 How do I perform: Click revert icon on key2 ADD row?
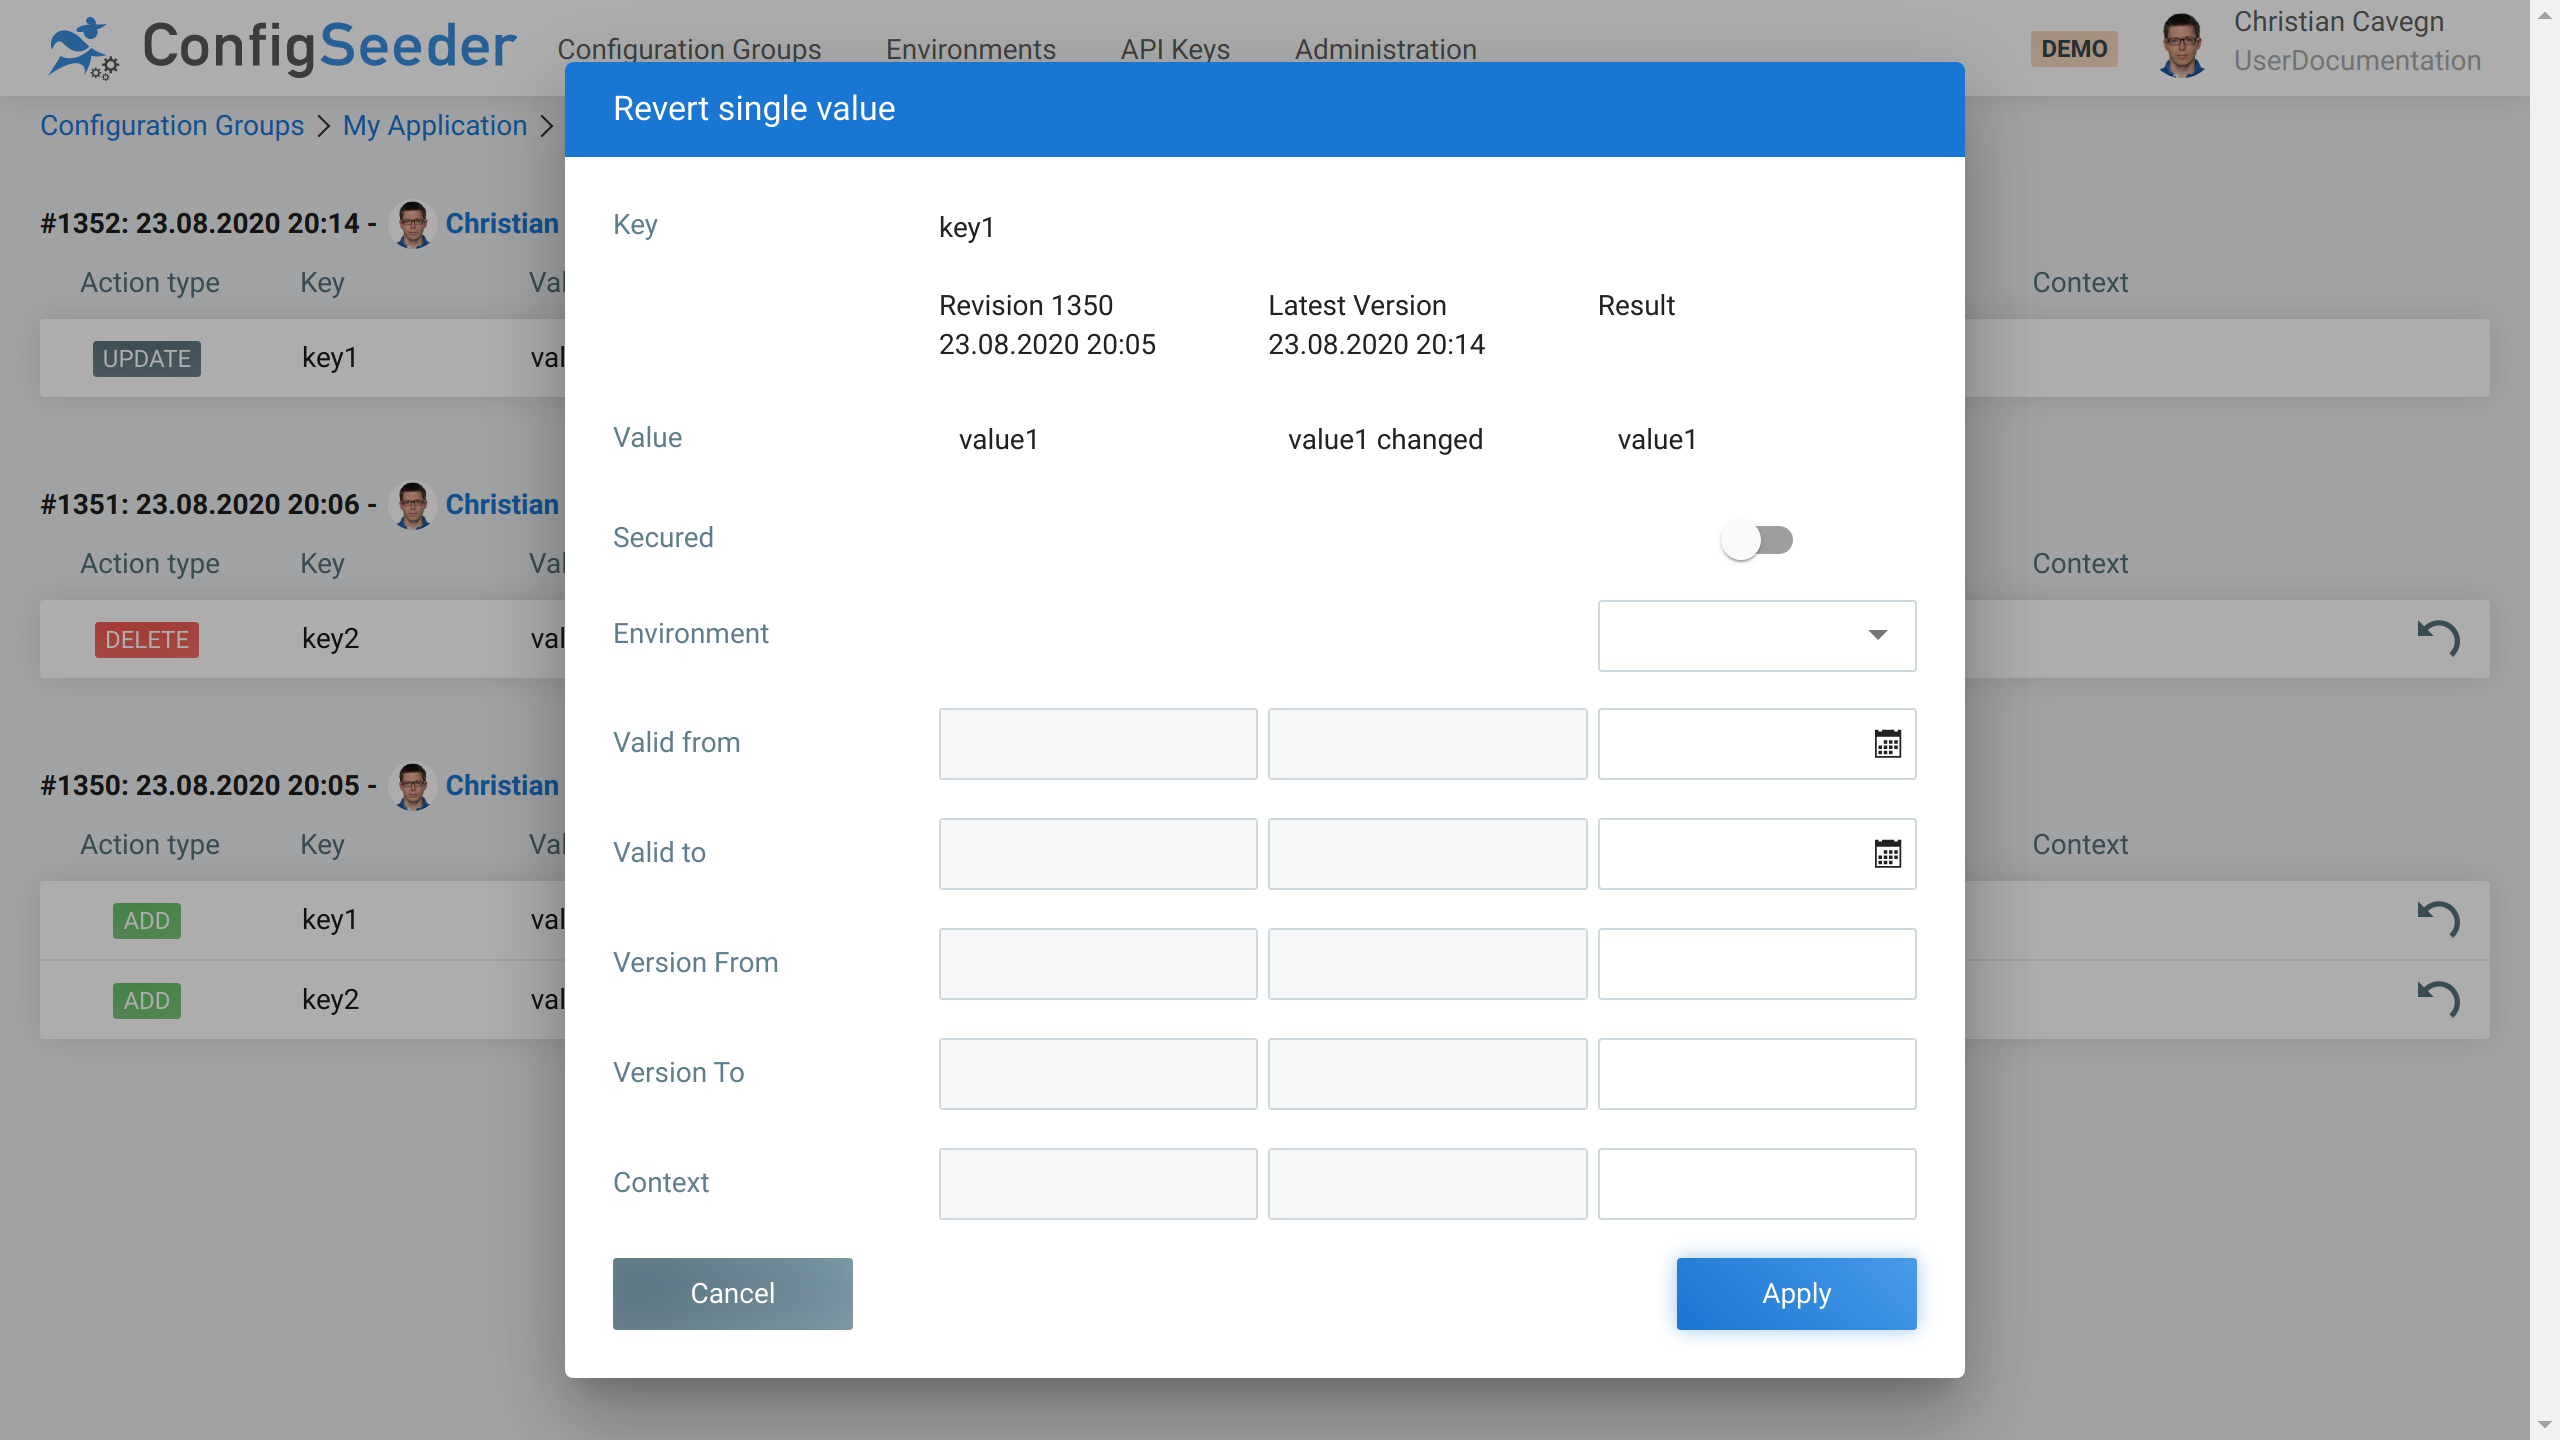point(2438,999)
